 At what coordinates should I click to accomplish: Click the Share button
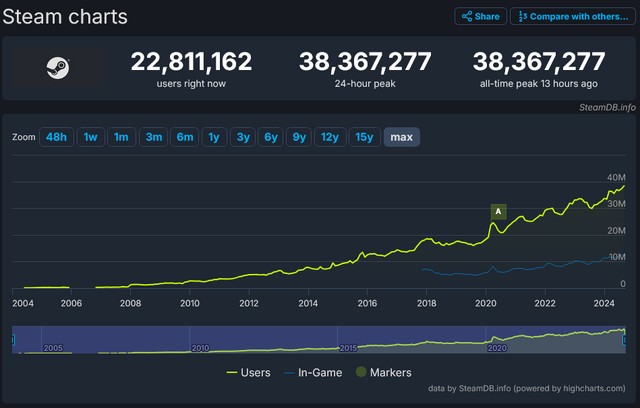(480, 16)
